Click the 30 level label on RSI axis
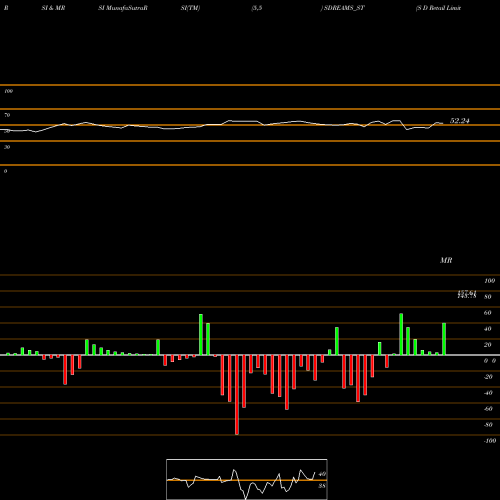This screenshot has height=500, width=500. pyautogui.click(x=7, y=147)
